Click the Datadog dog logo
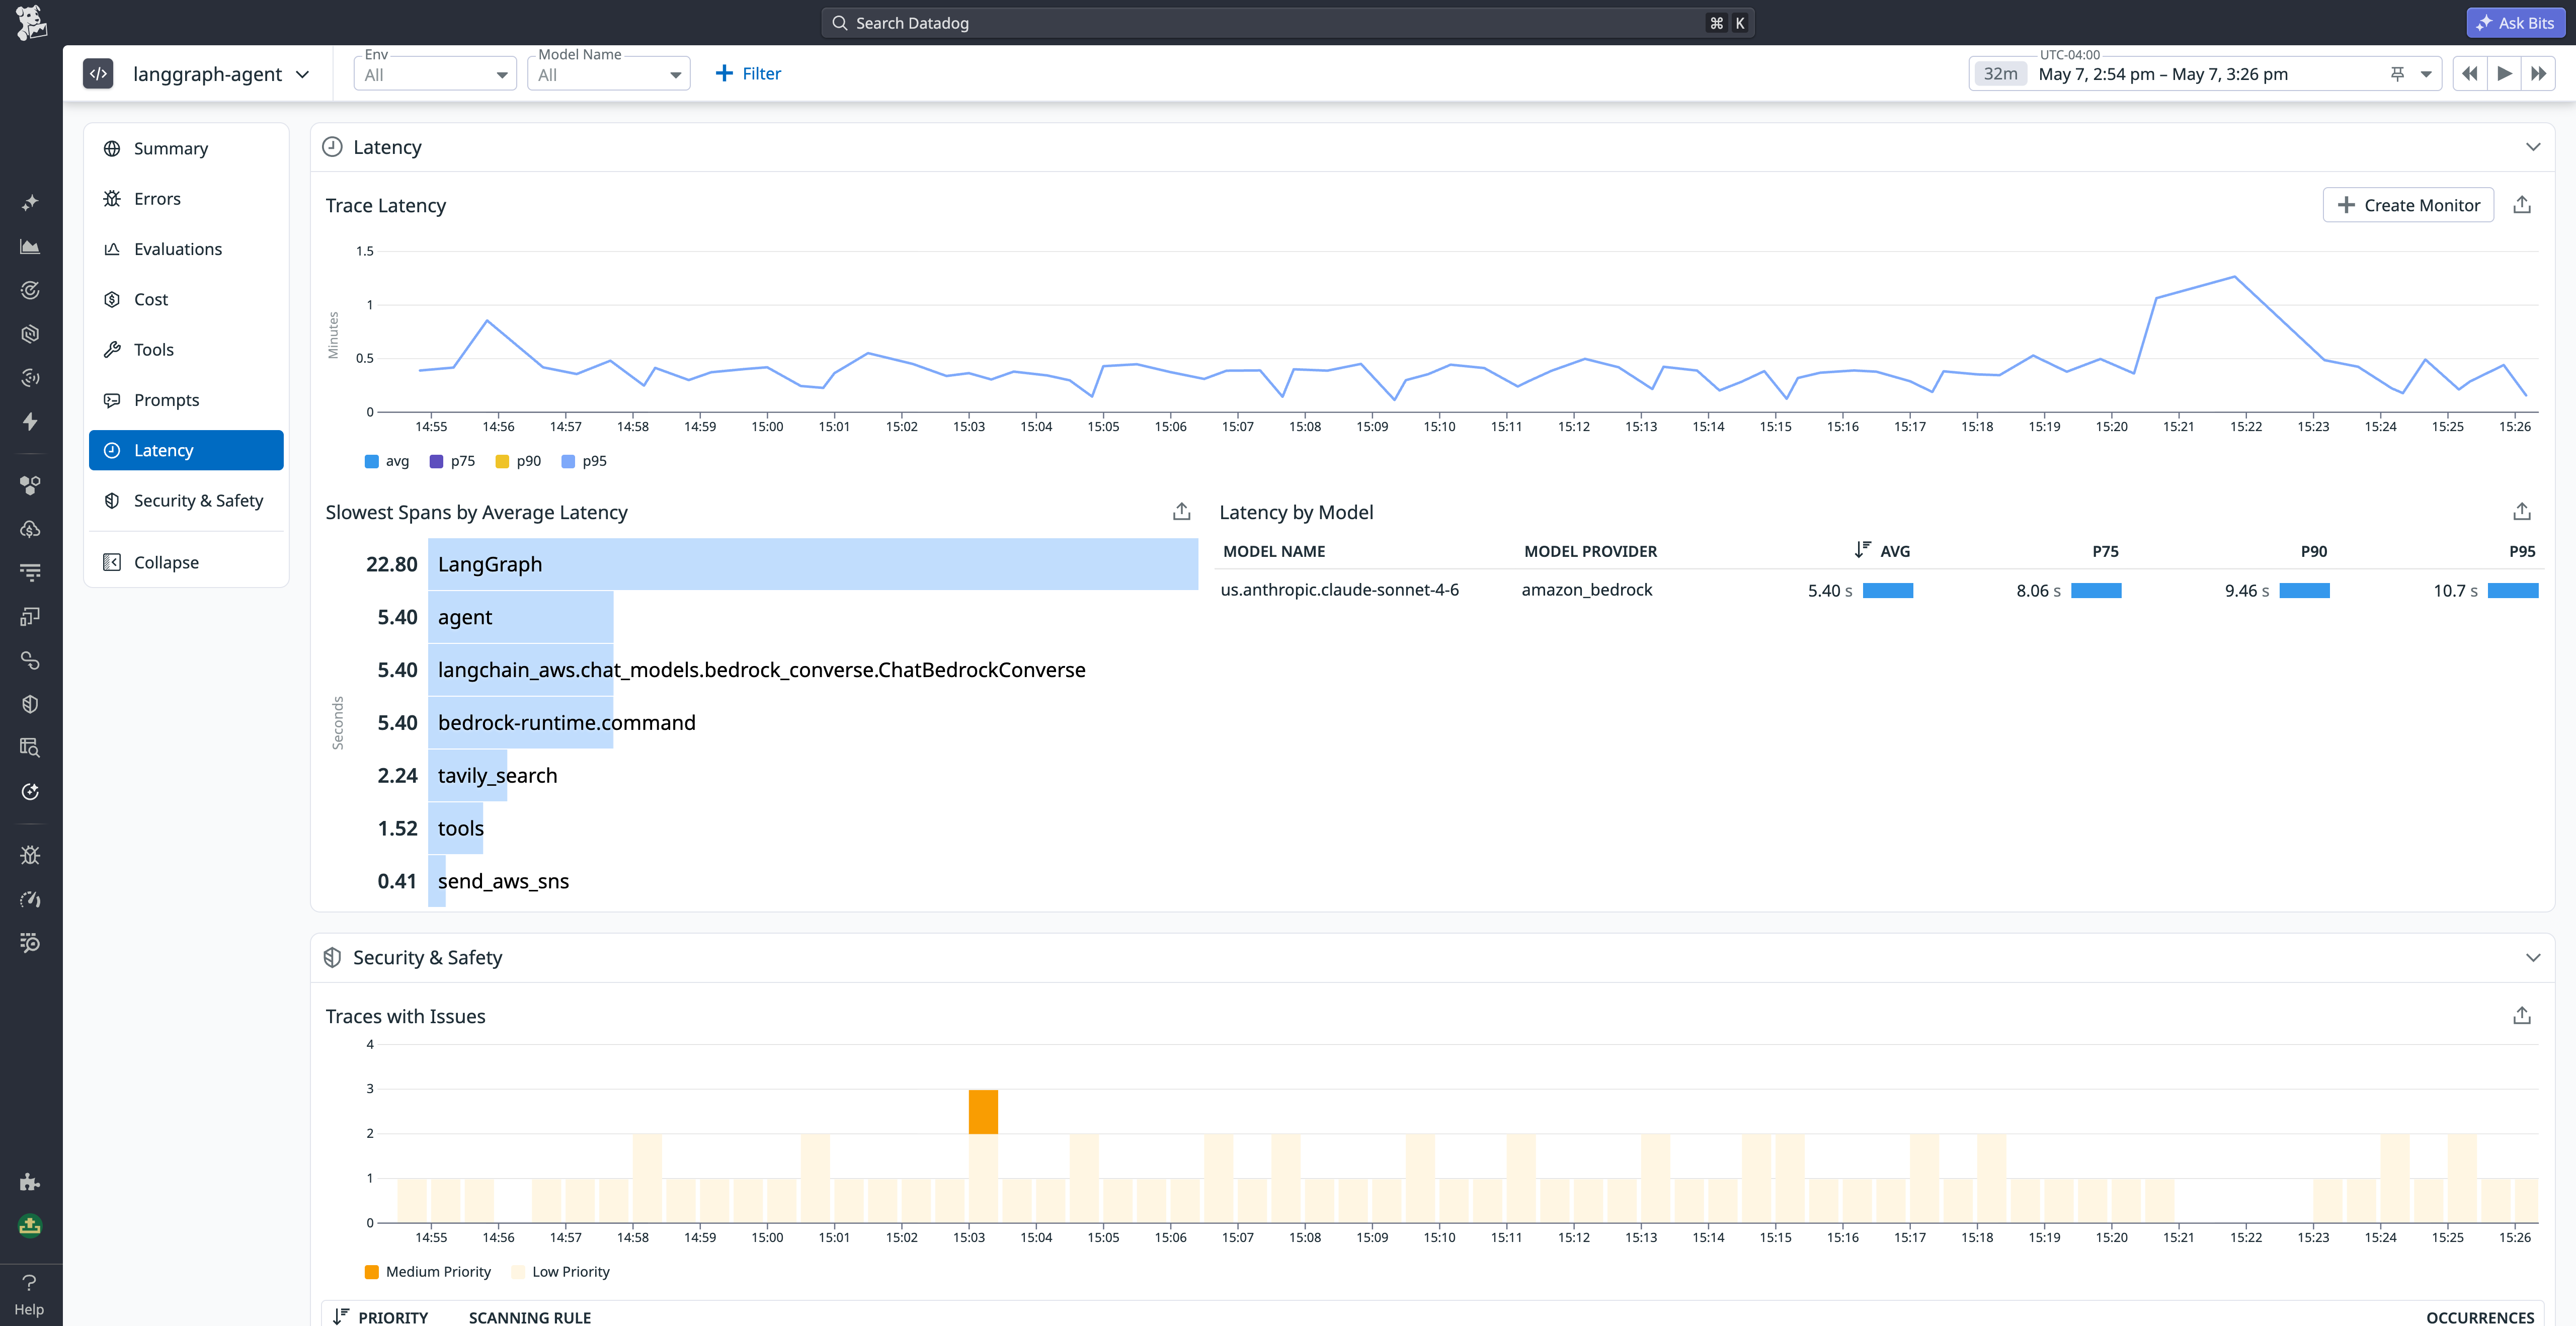The image size is (2576, 1326). tap(31, 22)
